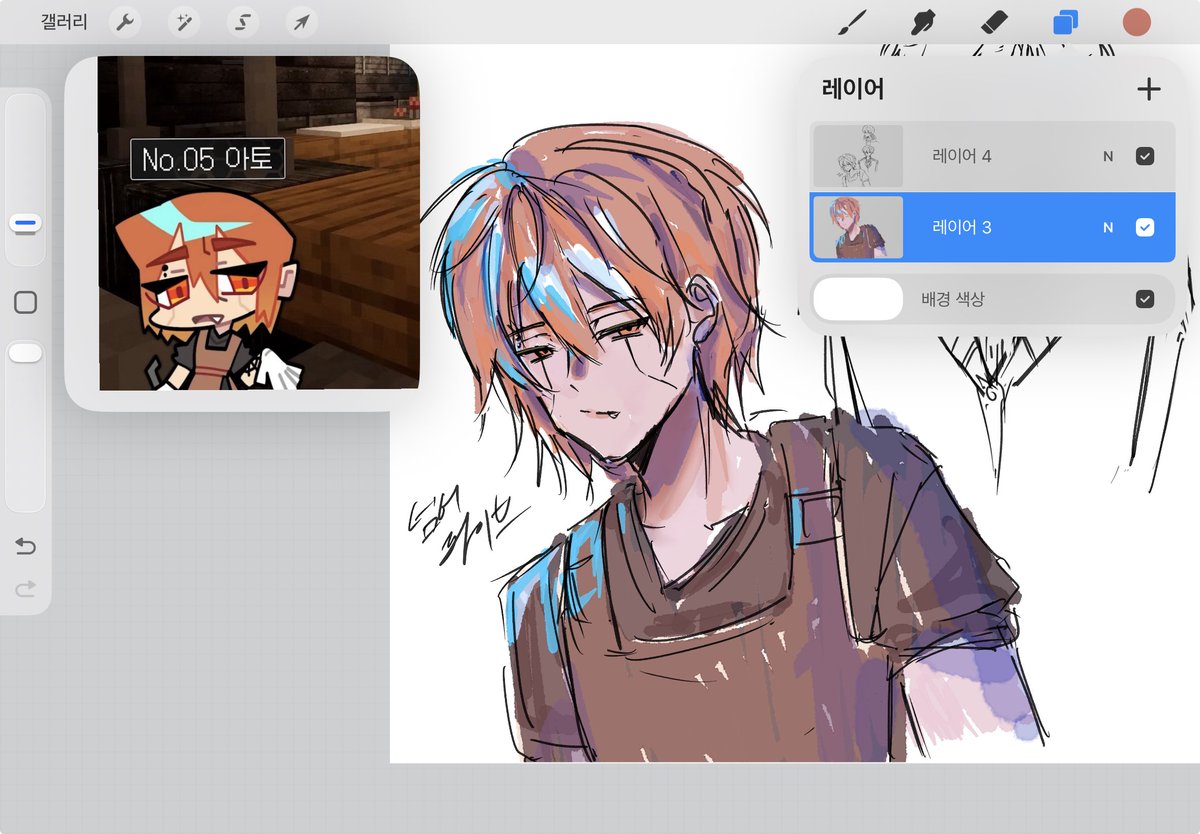Redo with the sidebar redo arrow
This screenshot has width=1200, height=834.
pos(26,589)
